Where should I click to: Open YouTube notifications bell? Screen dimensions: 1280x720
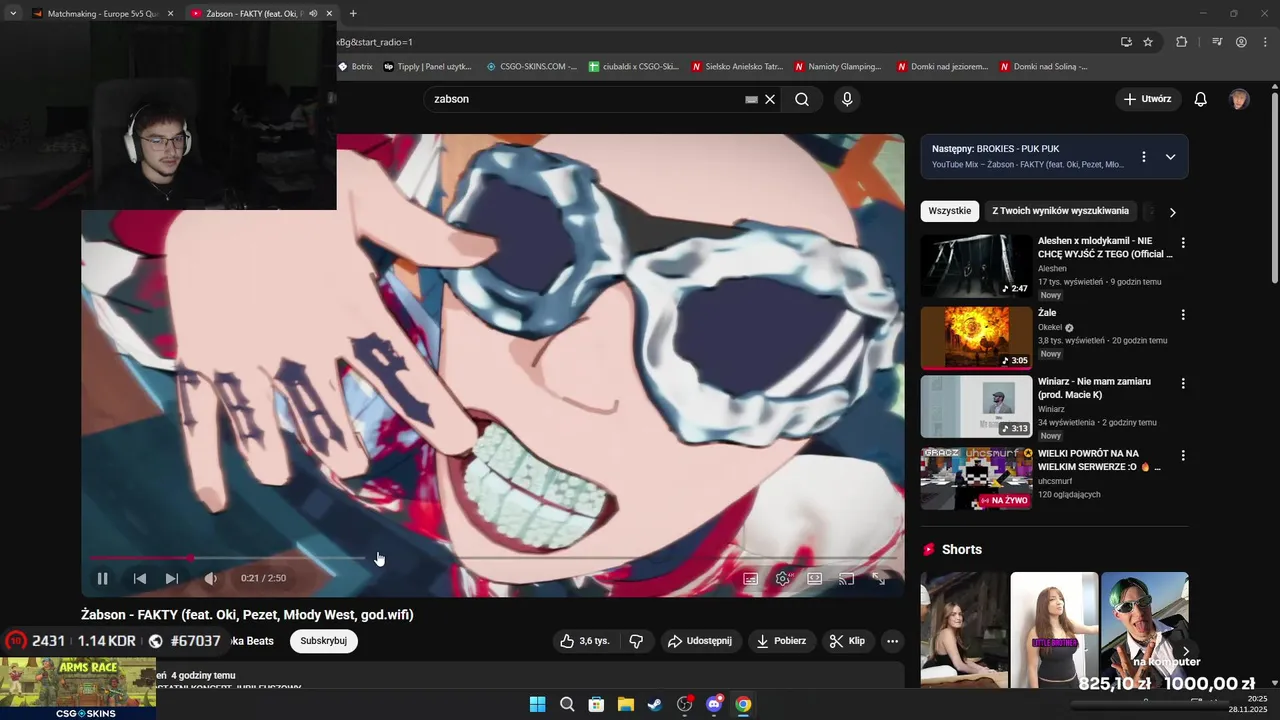1201,99
